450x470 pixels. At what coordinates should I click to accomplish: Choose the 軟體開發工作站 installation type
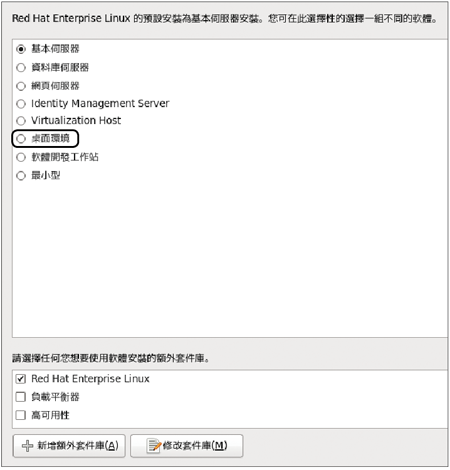tap(21, 157)
